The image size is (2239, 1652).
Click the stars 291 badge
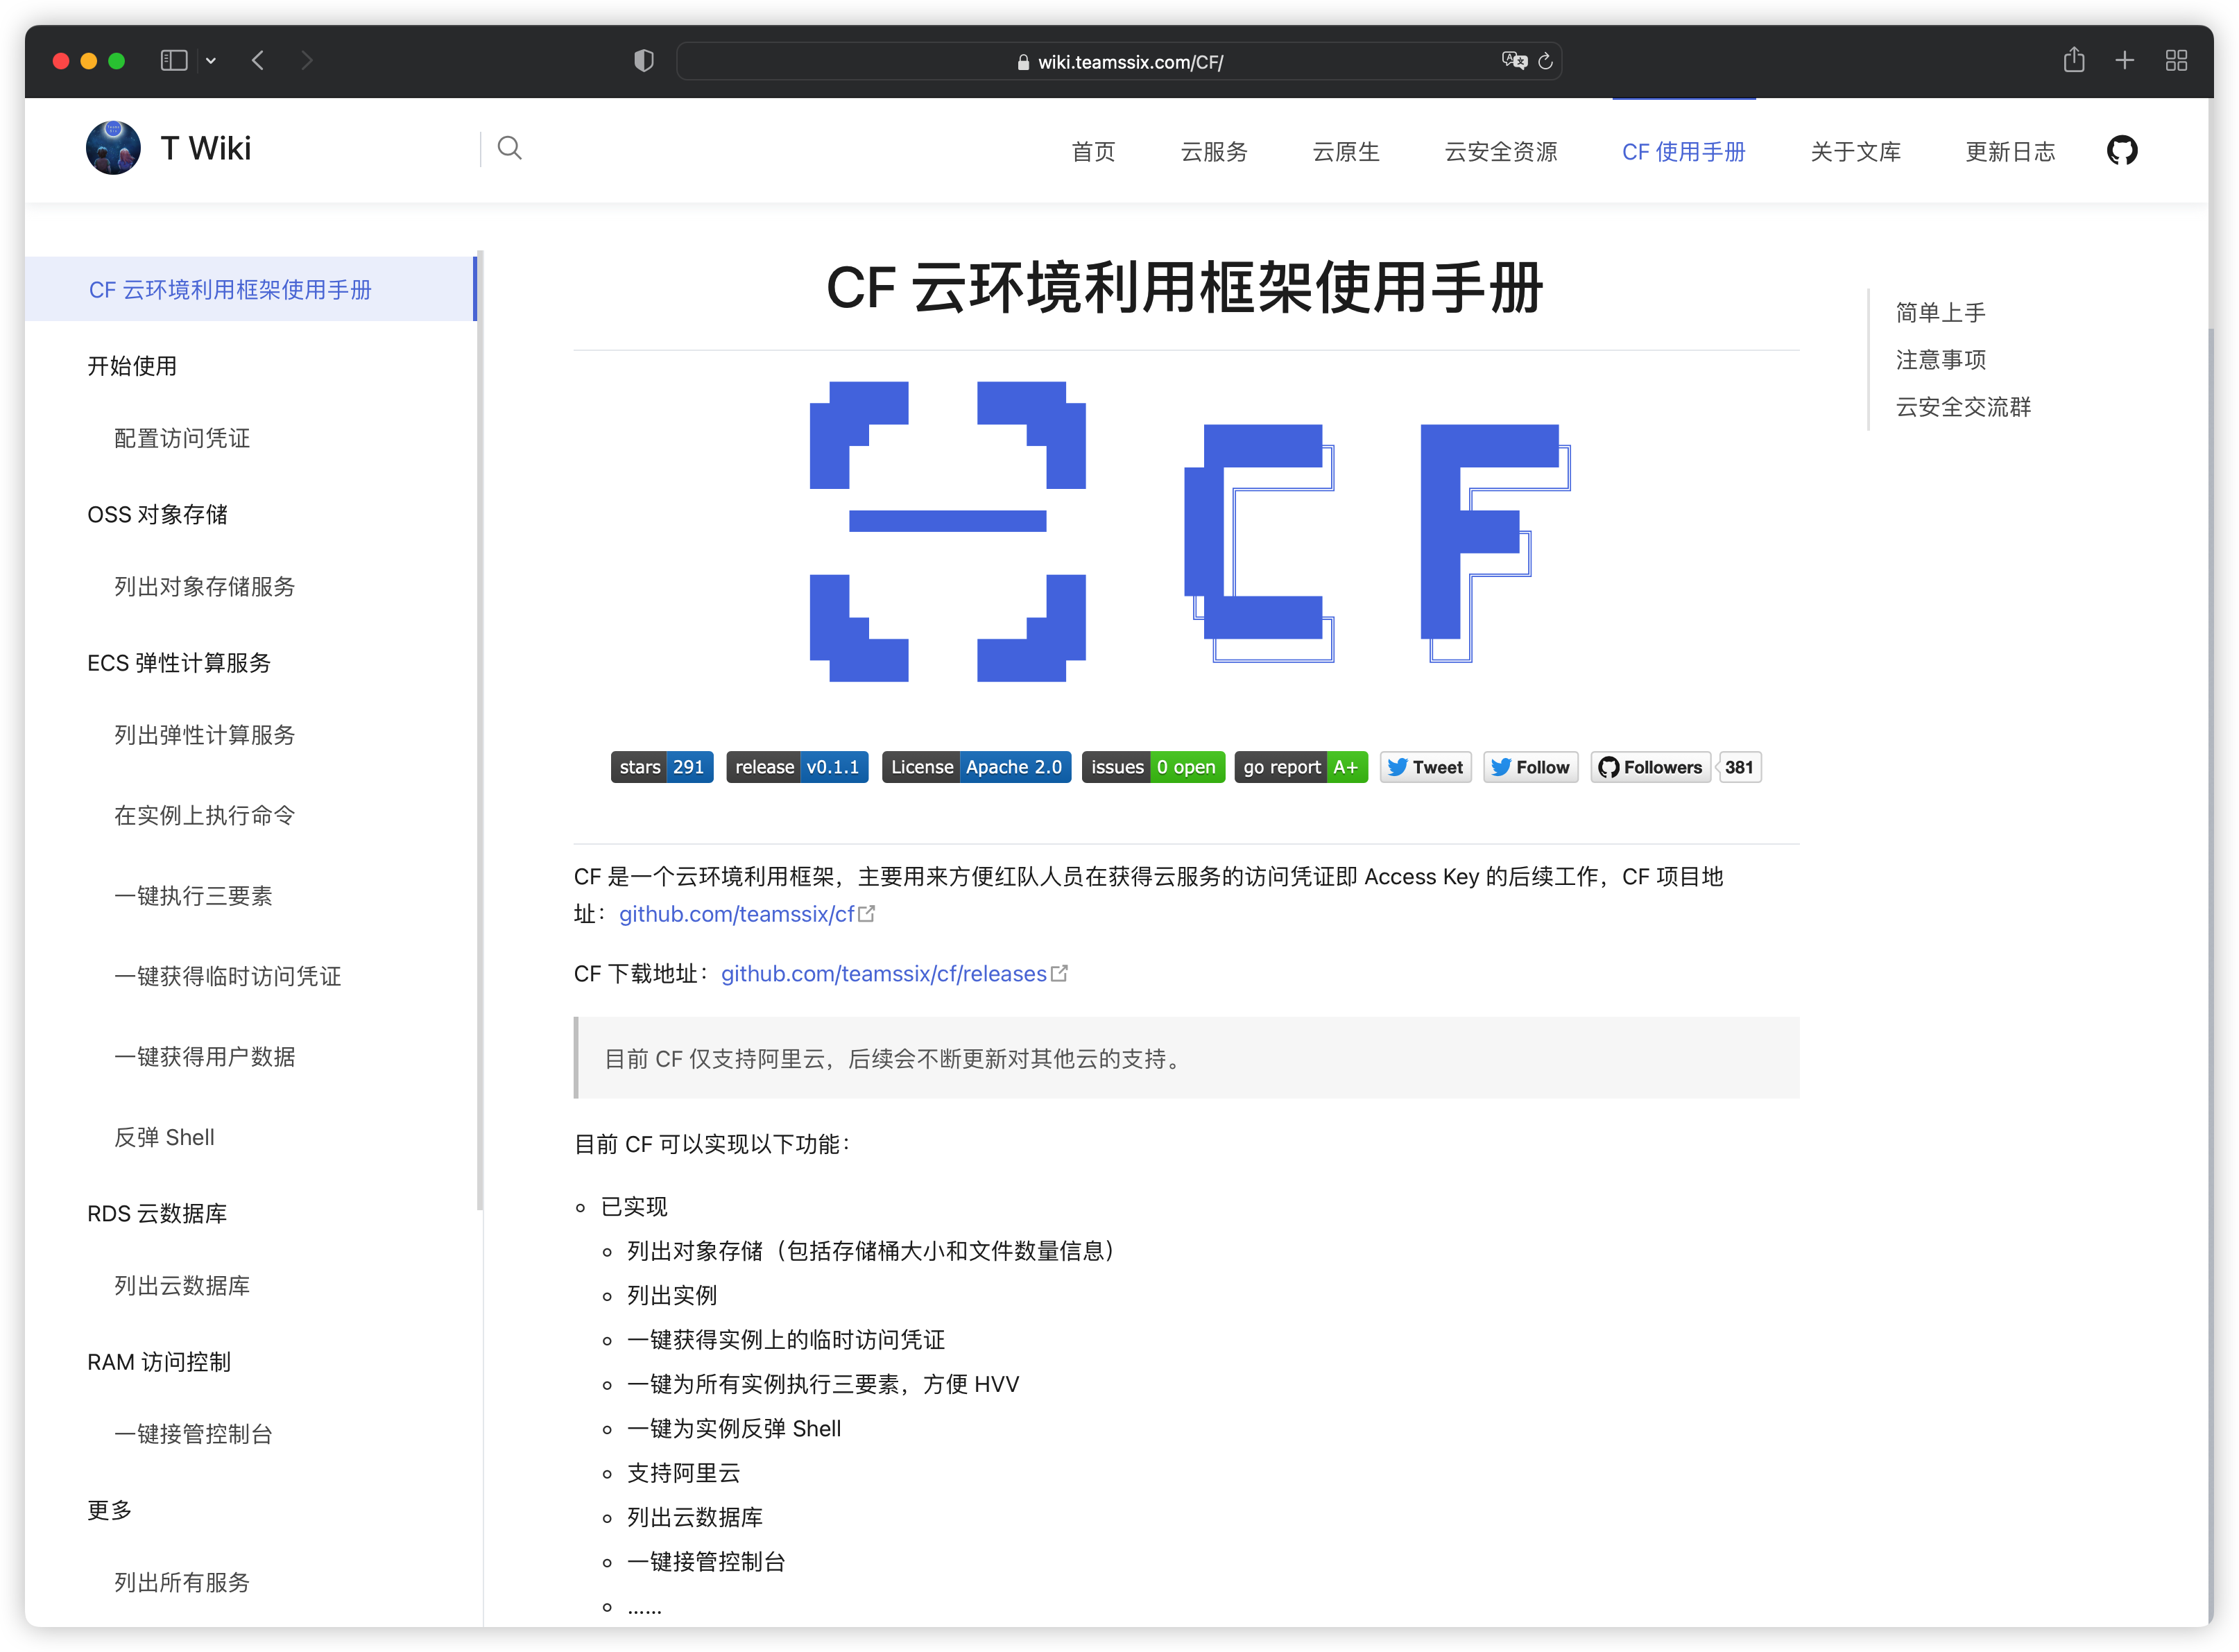[x=661, y=767]
